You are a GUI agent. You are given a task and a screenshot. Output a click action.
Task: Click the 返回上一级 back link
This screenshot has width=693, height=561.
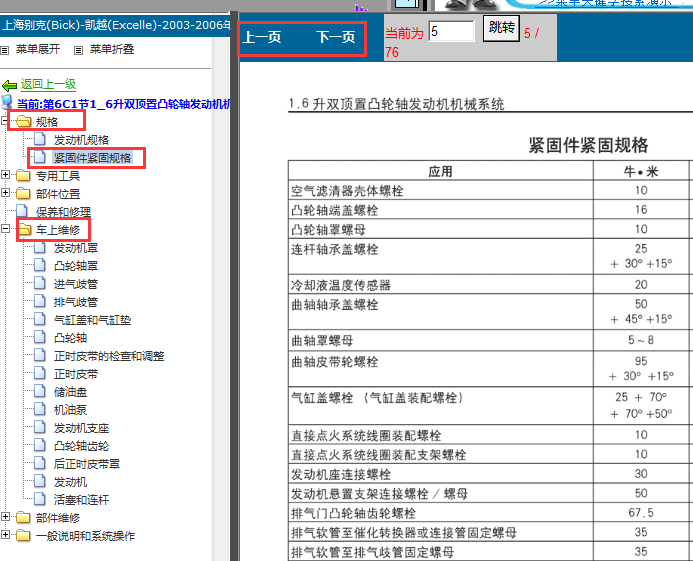[x=48, y=84]
